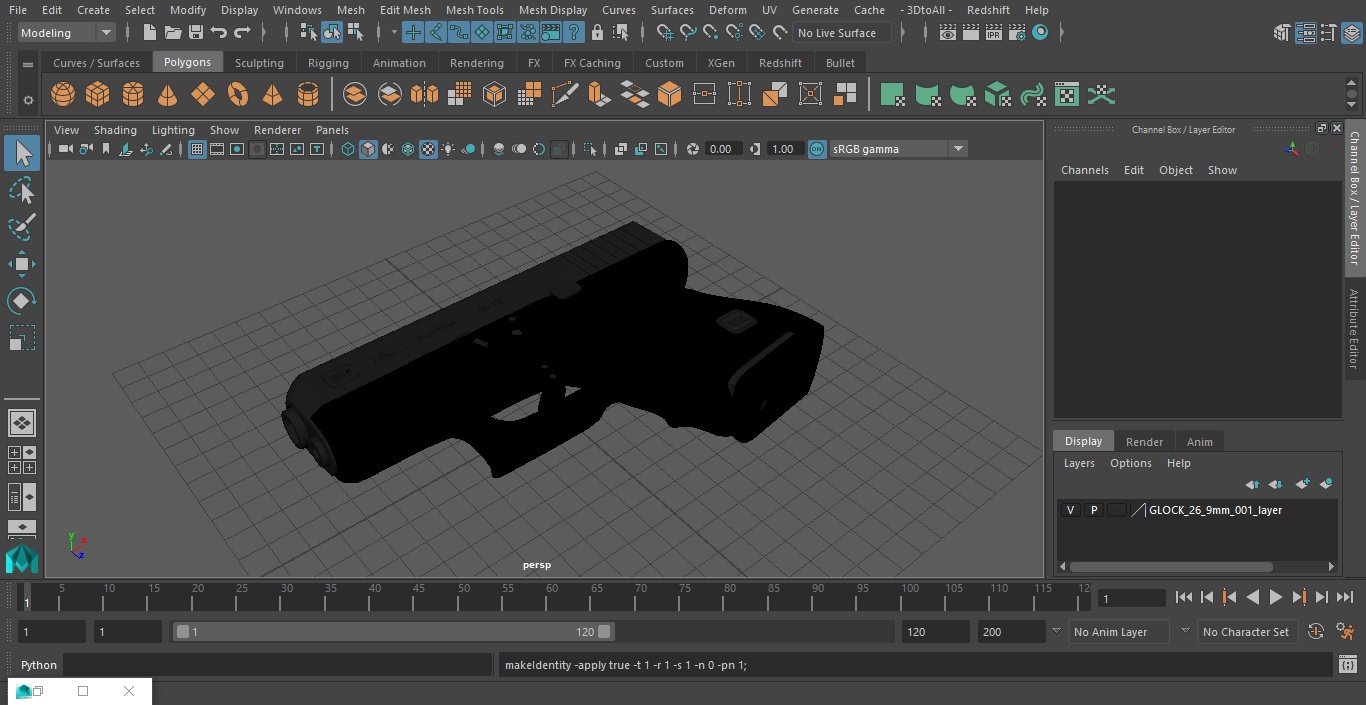1366x705 pixels.
Task: Open the Shading viewport menu
Action: click(x=115, y=130)
